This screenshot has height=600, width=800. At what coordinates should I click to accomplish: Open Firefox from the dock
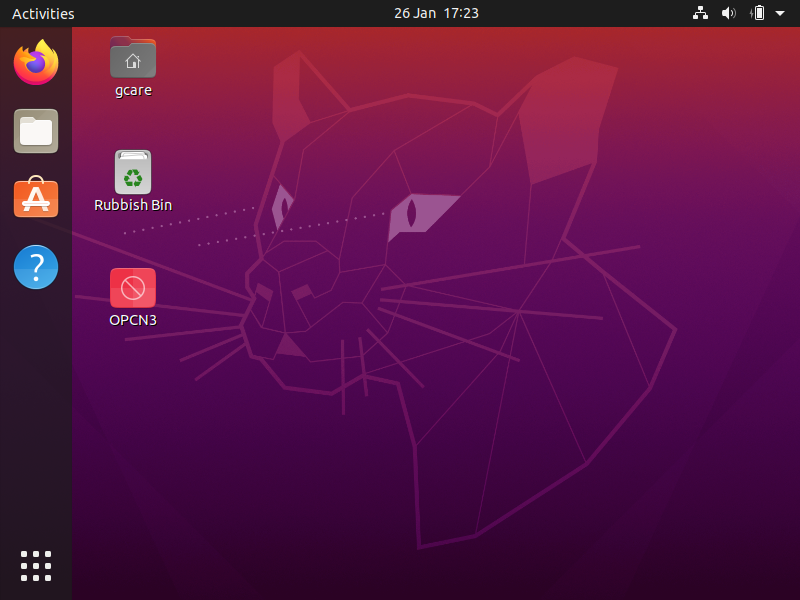pos(36,62)
